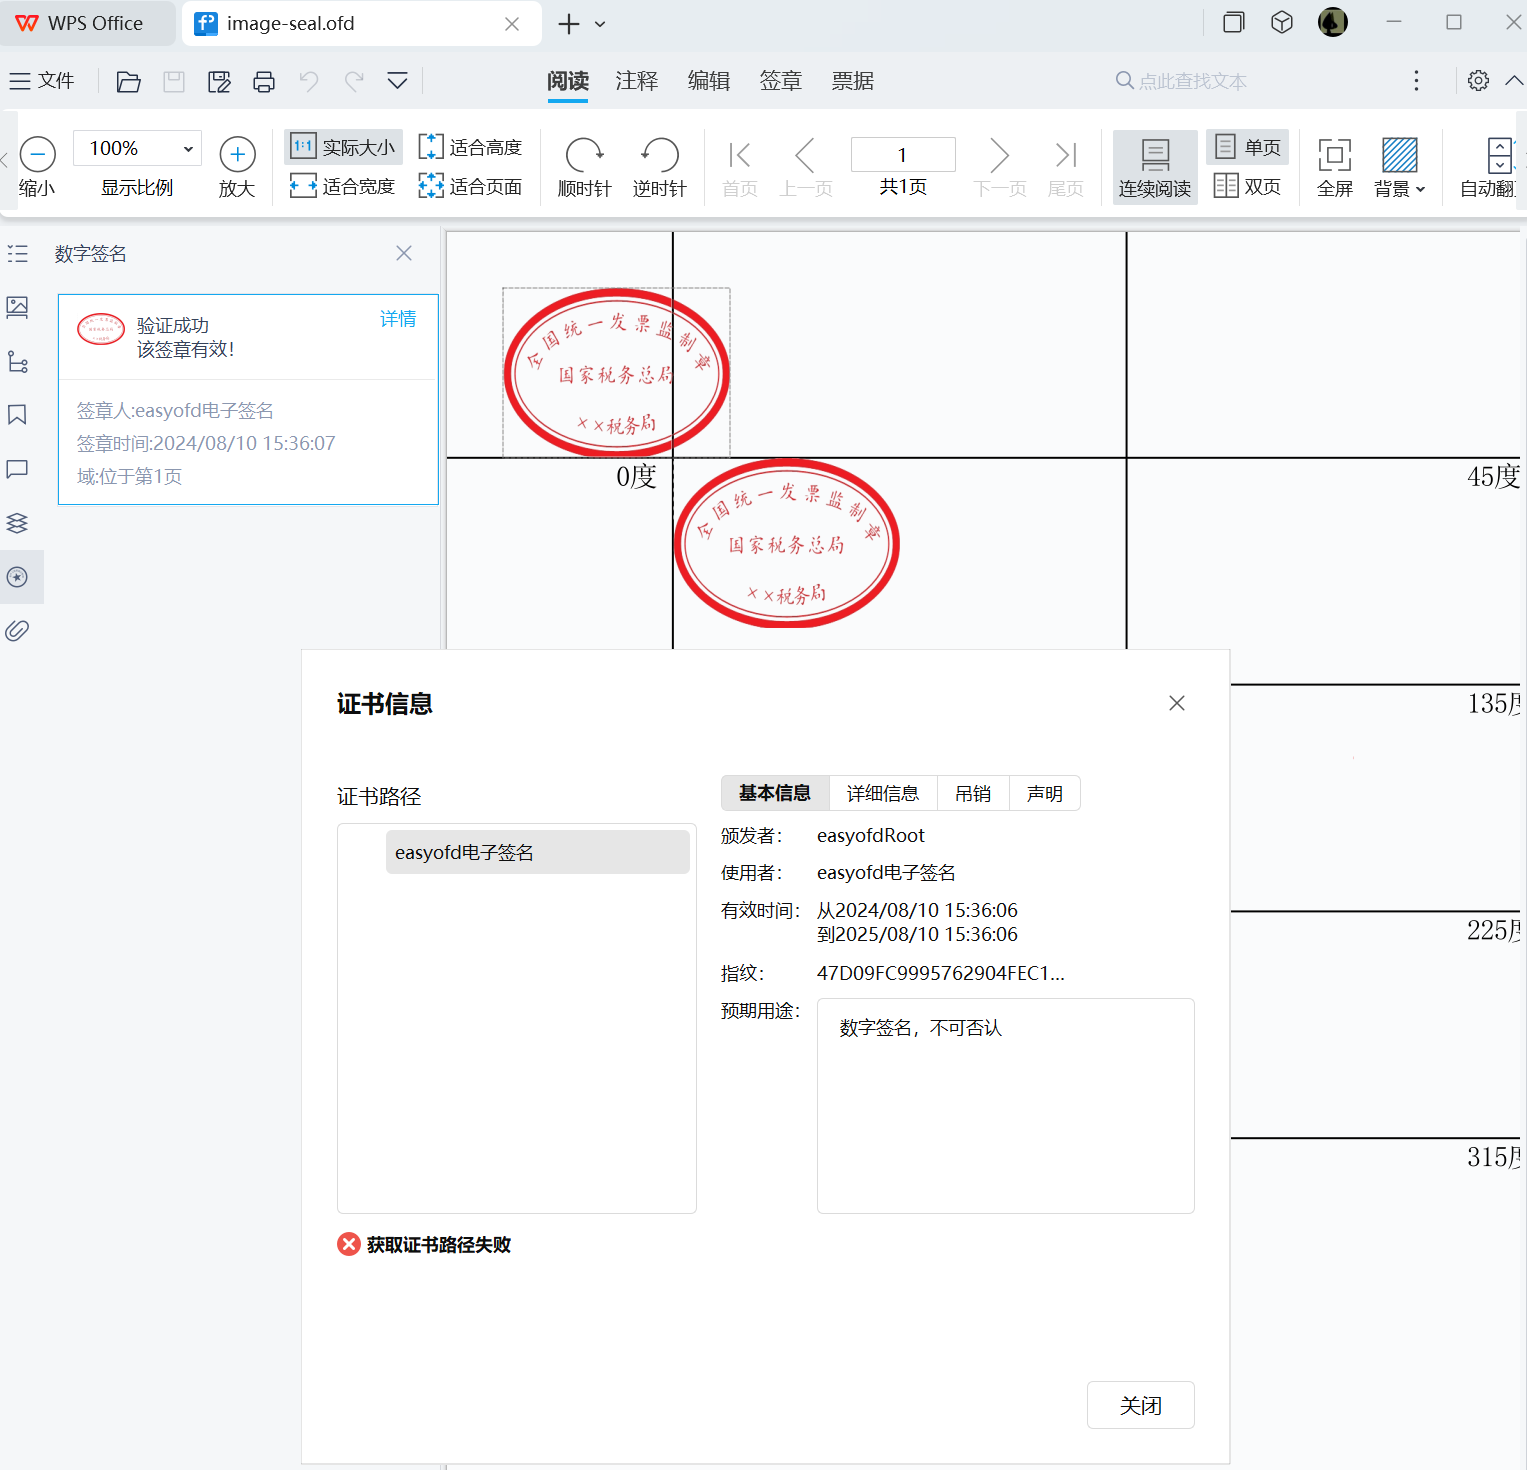Open the 详情 link in signature panel
Screen dimensions: 1527x1470
click(x=397, y=317)
